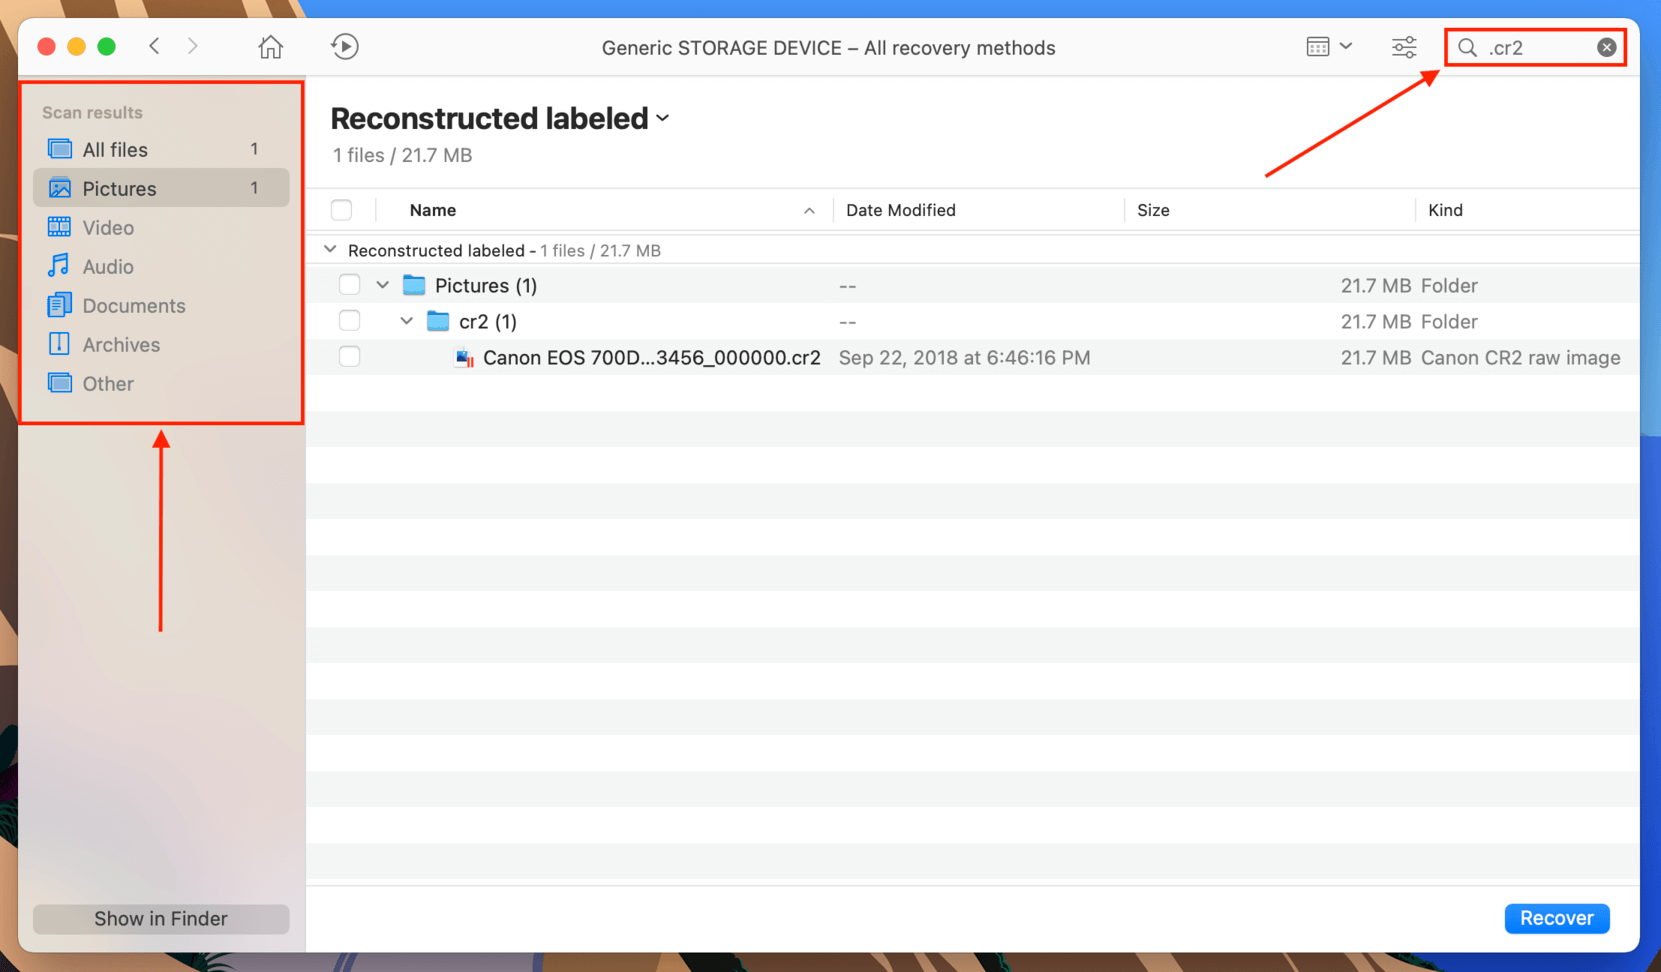Minimize window with the yellow button
Image resolution: width=1661 pixels, height=972 pixels.
pos(76,46)
